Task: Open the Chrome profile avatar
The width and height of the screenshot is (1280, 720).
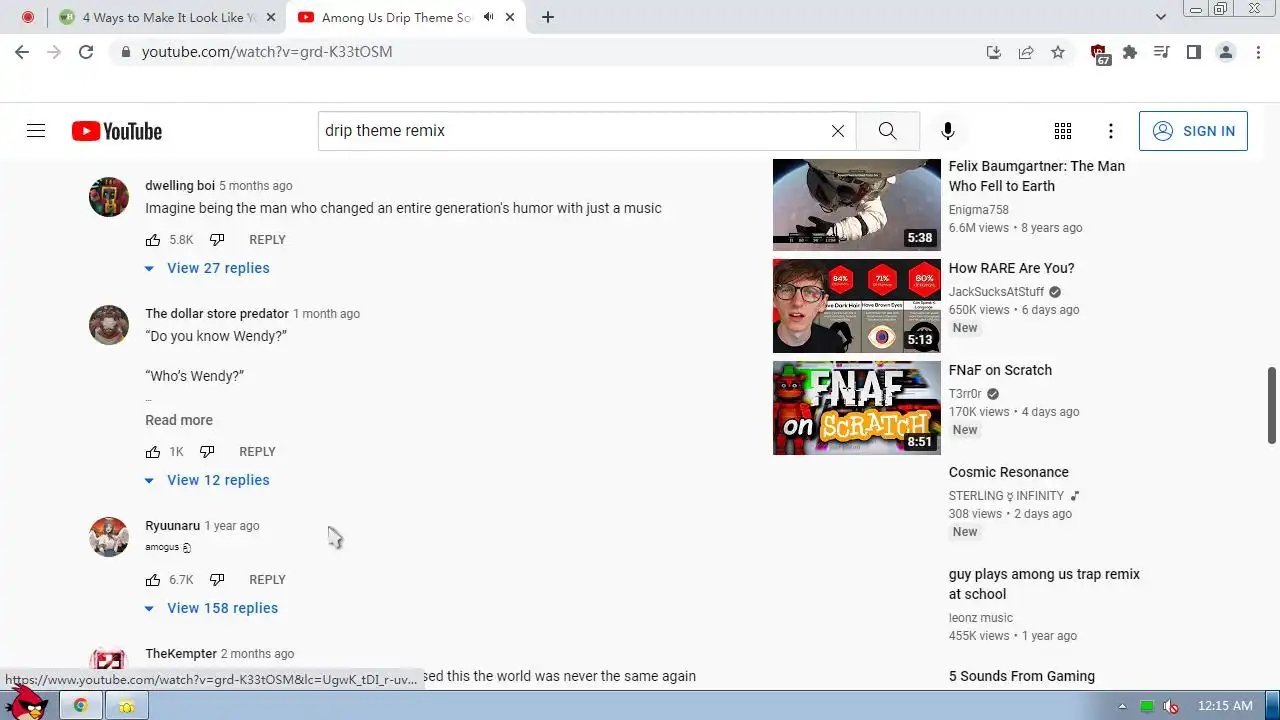Action: click(1225, 52)
